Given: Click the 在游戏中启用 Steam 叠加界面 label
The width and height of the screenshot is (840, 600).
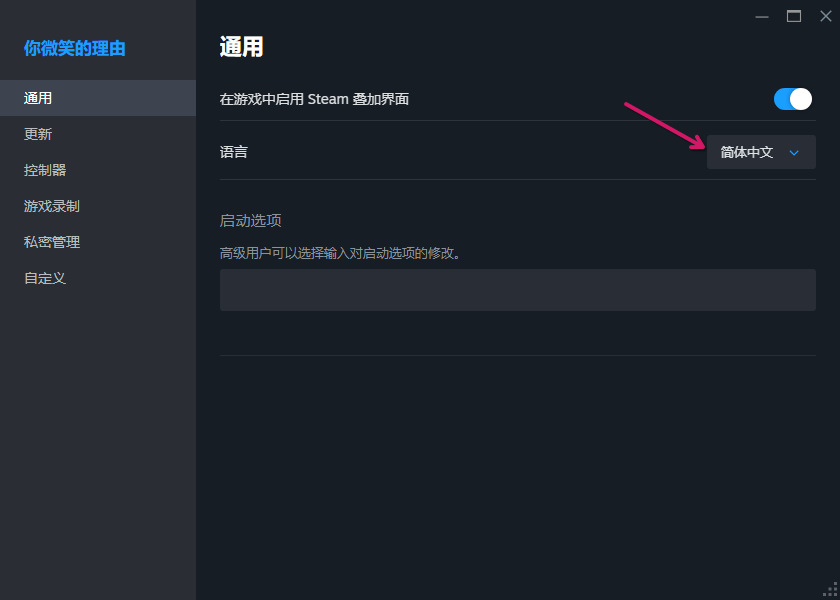Looking at the screenshot, I should [314, 99].
